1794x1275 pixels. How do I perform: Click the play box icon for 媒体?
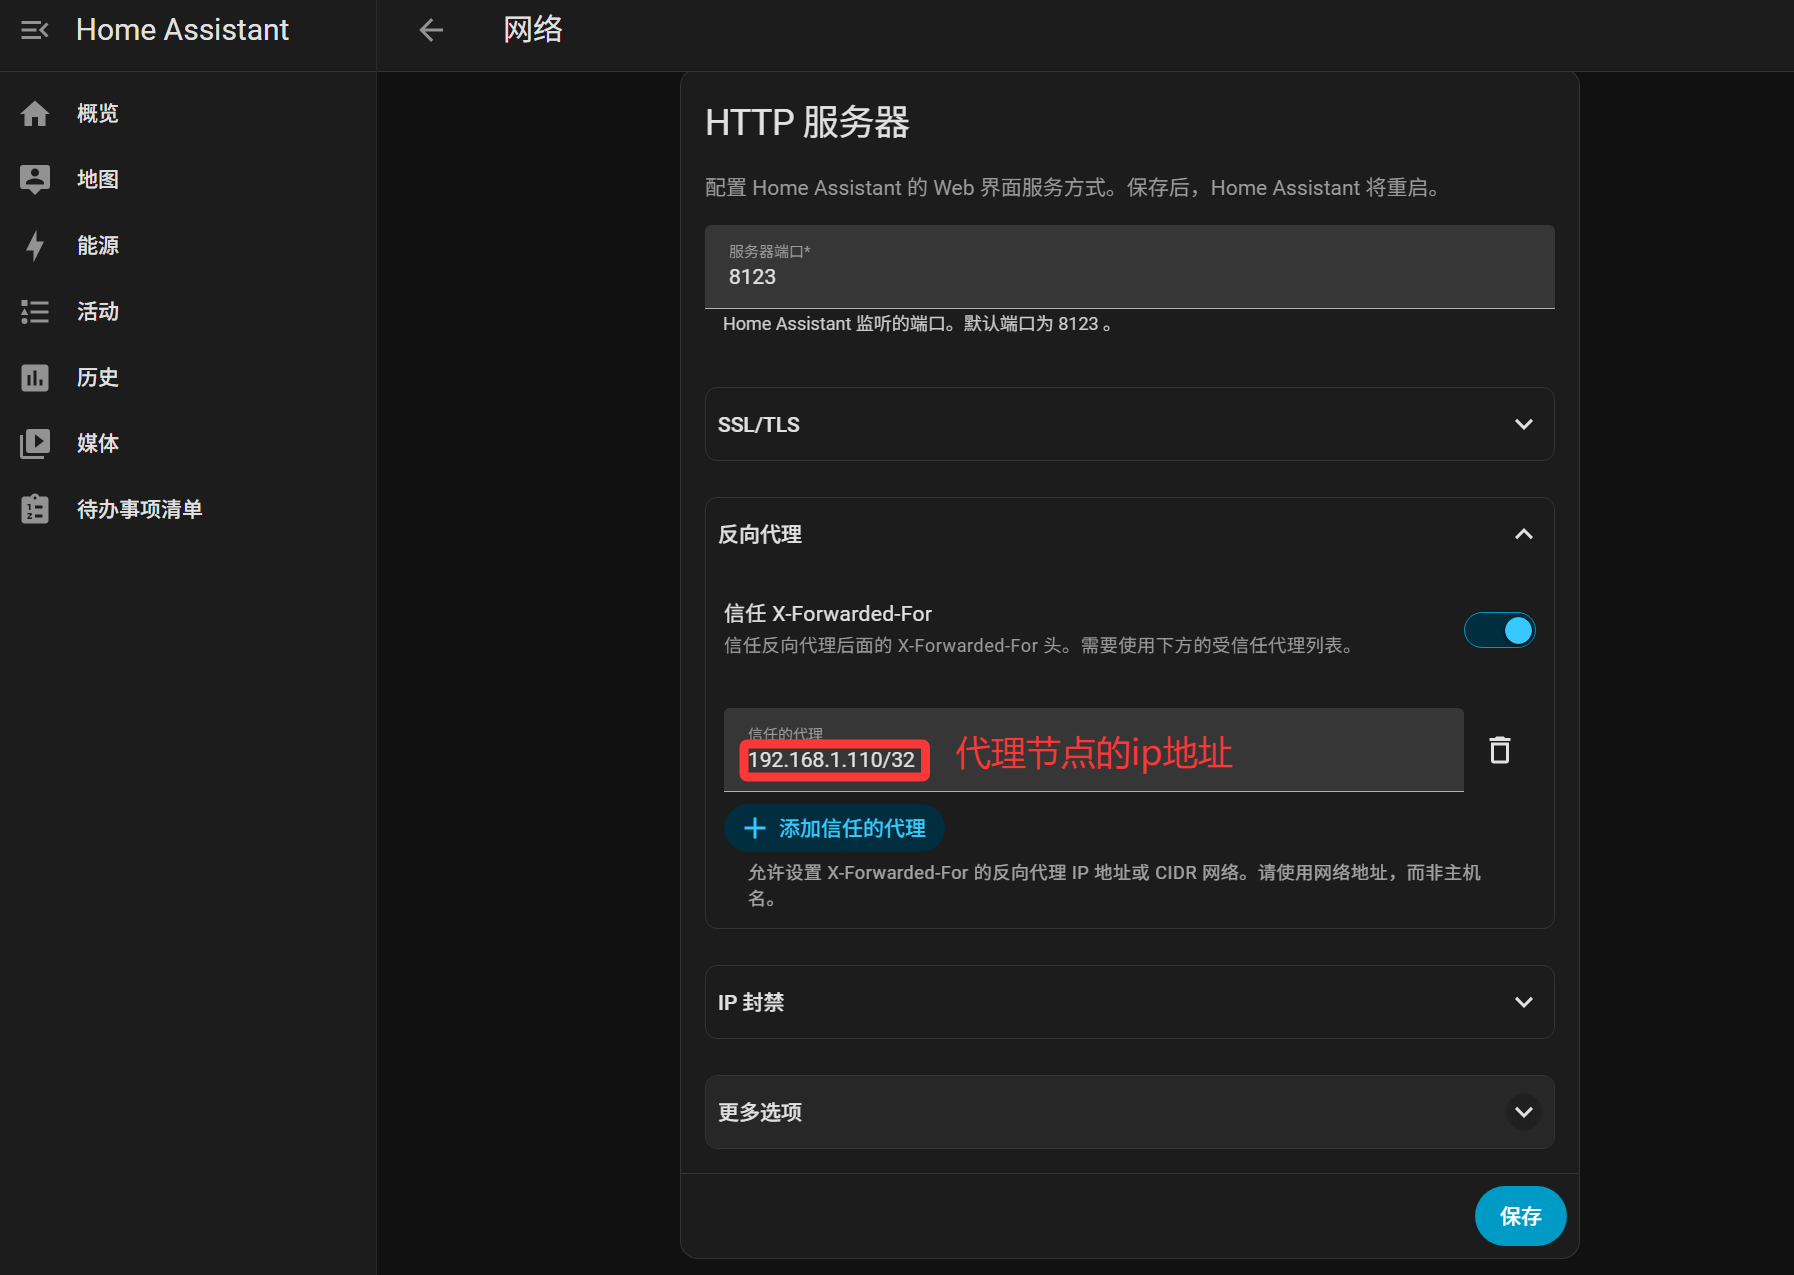pyautogui.click(x=35, y=444)
